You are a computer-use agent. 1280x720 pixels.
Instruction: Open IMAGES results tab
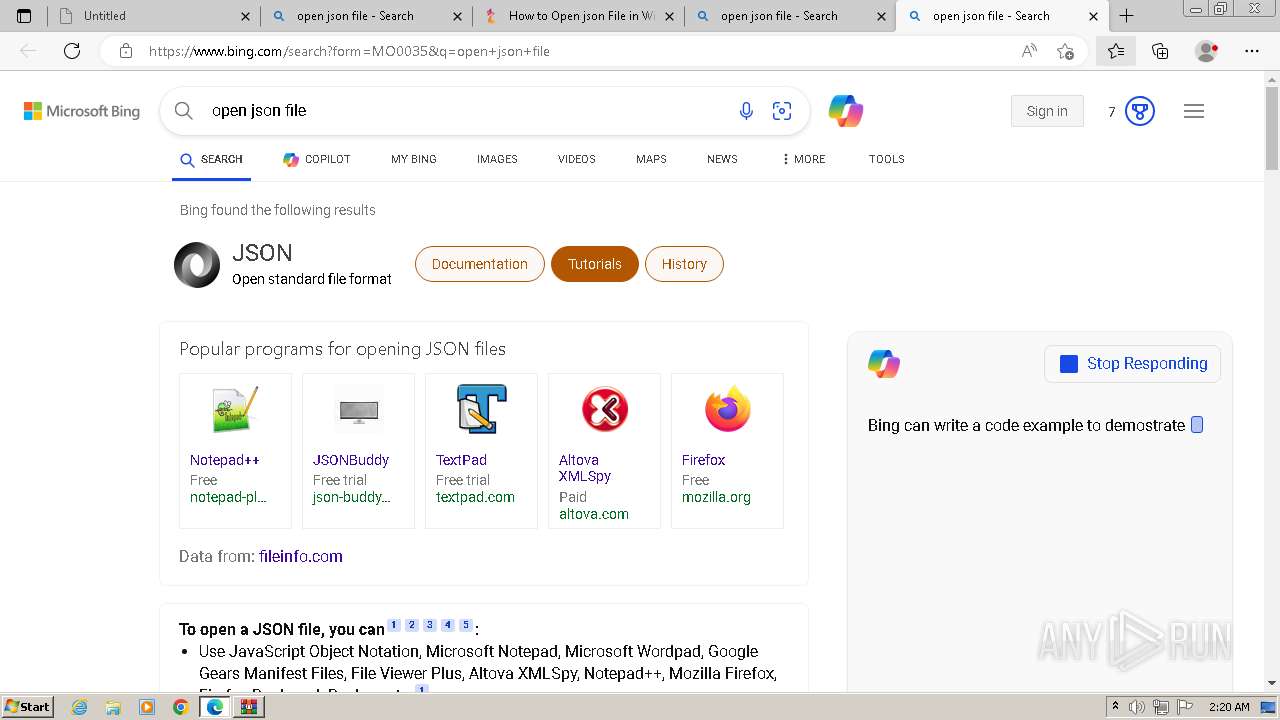[497, 159]
